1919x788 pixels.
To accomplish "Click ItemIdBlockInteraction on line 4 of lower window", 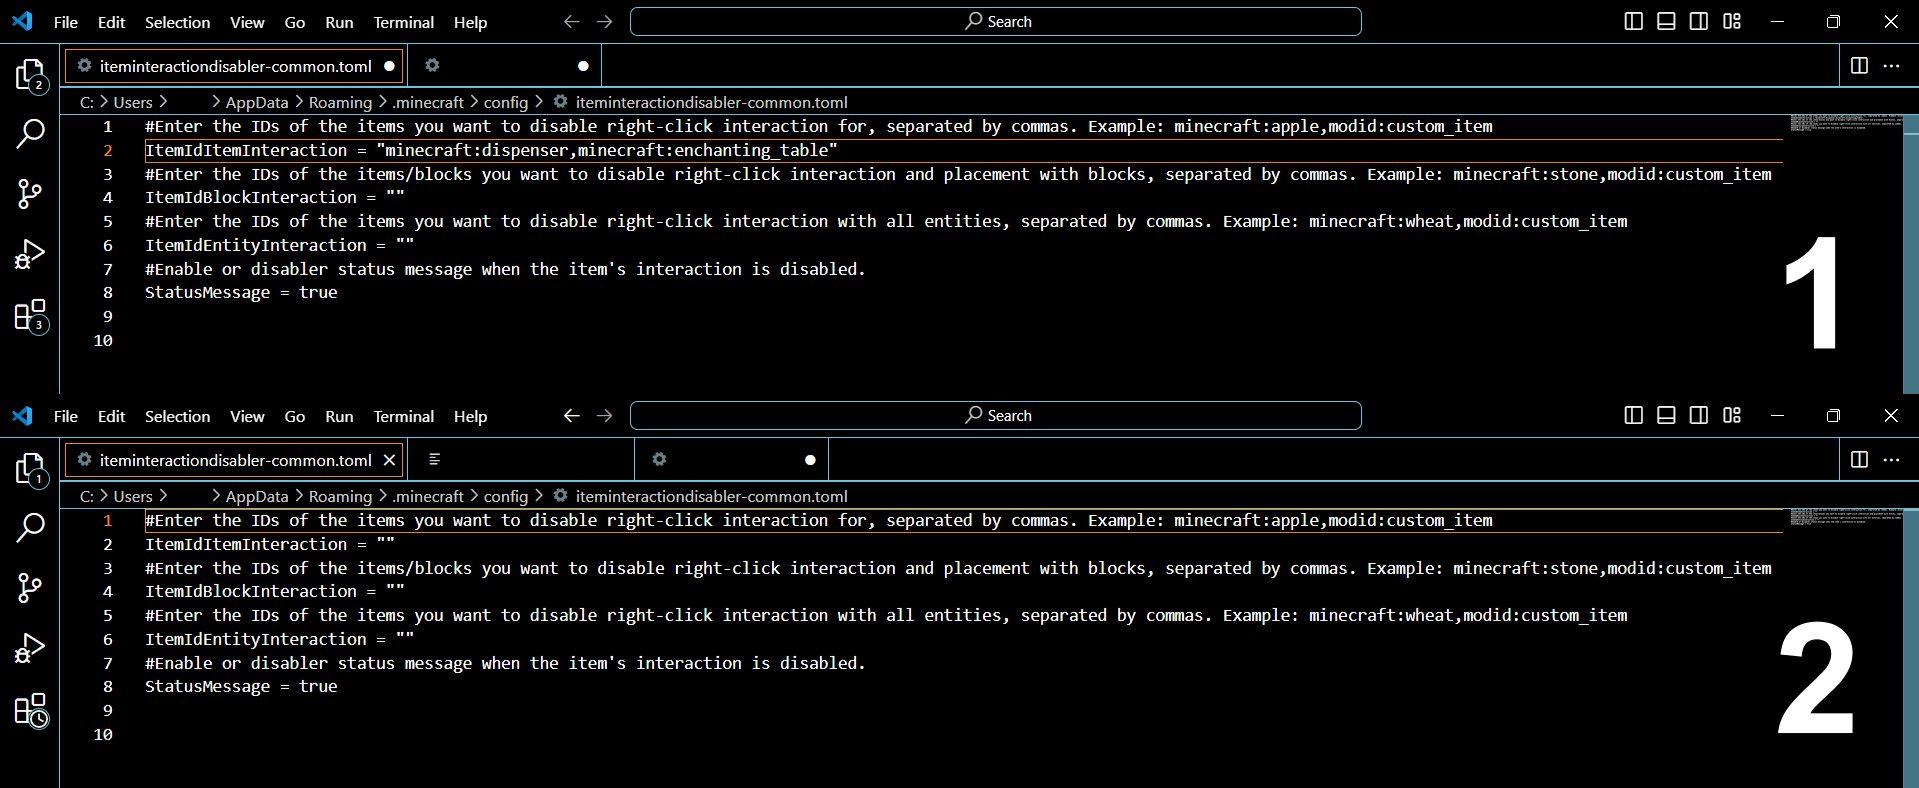I will click(251, 592).
